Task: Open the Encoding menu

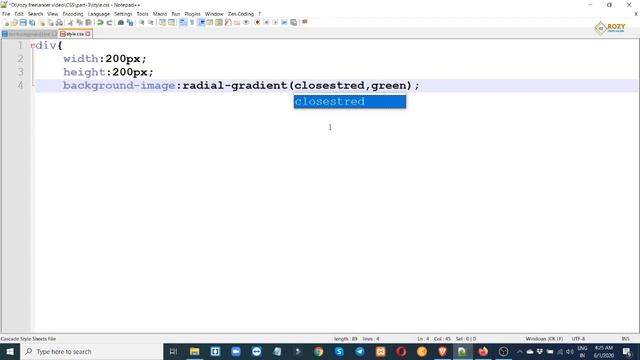Action: pos(73,14)
